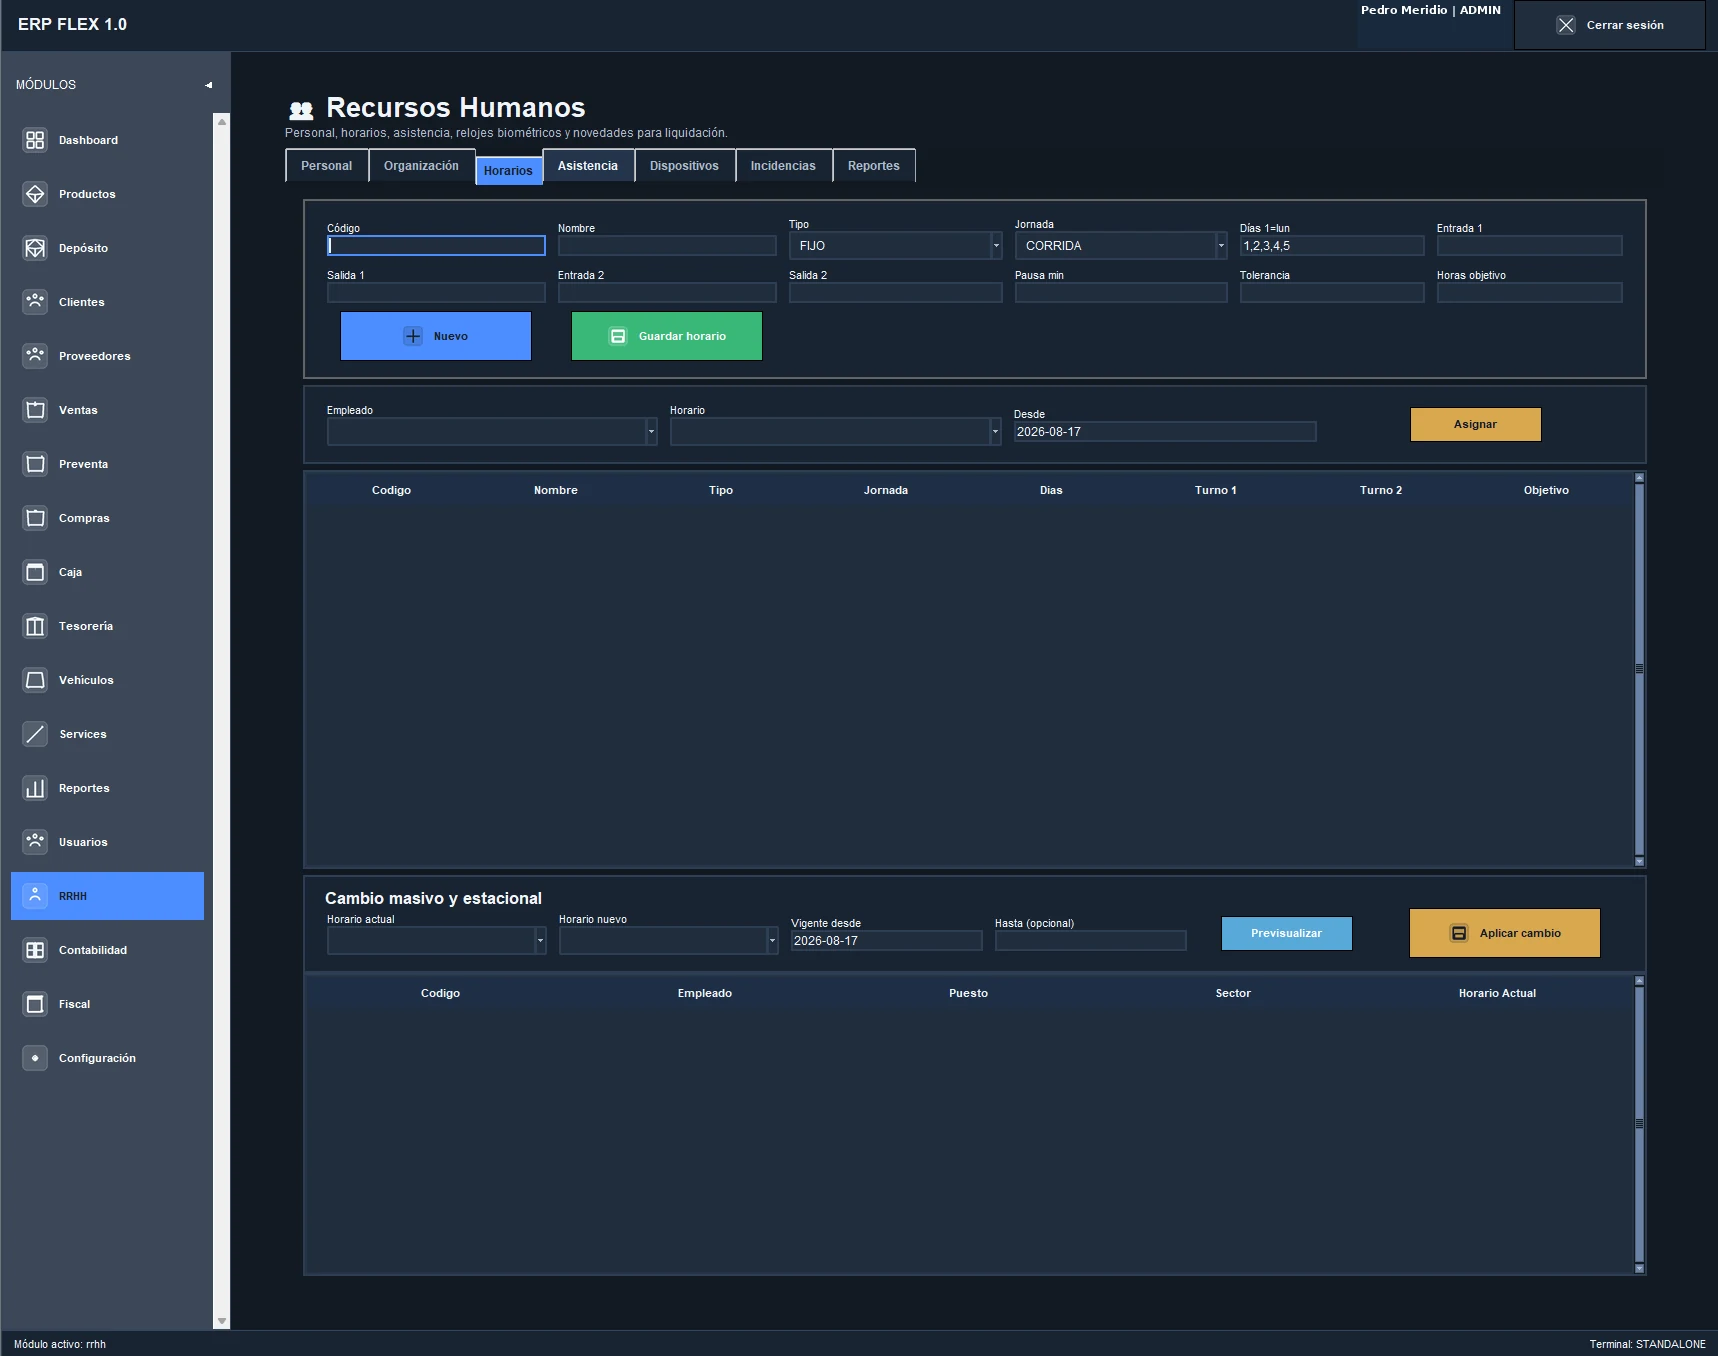Image resolution: width=1718 pixels, height=1356 pixels.
Task: Collapse the MÓDULOS sidebar arrow
Action: 208,85
